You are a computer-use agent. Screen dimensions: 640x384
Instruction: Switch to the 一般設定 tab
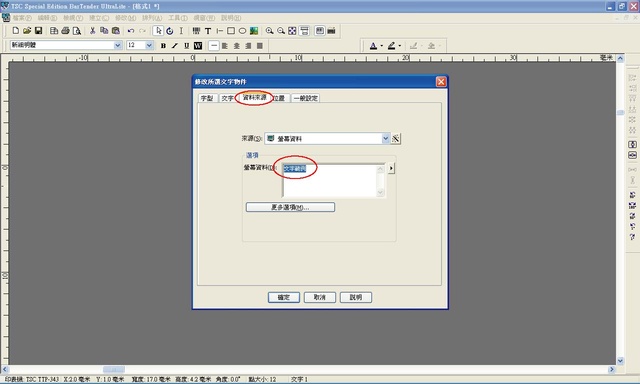click(x=305, y=98)
